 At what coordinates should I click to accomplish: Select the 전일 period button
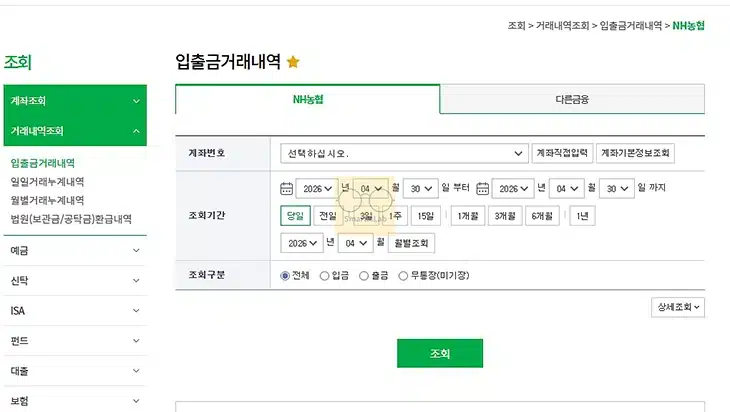point(328,216)
